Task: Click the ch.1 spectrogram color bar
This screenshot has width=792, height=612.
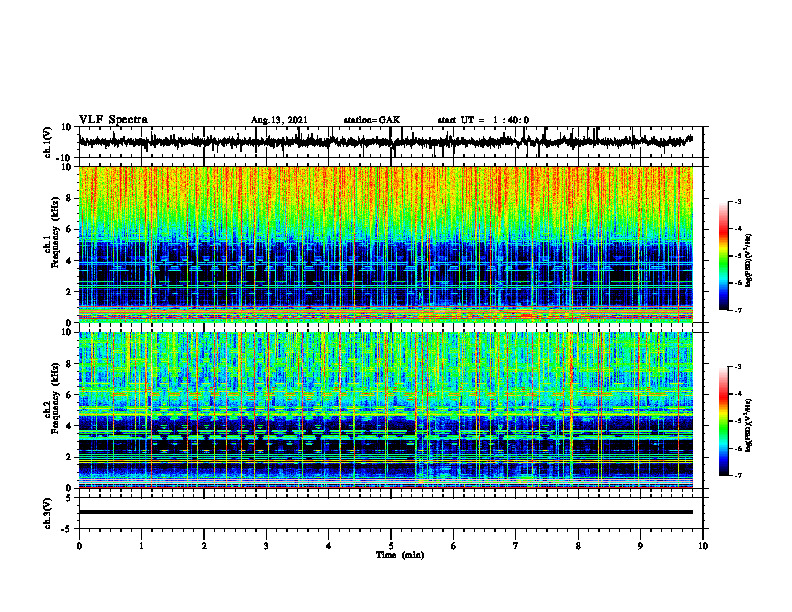Action: pos(723,256)
